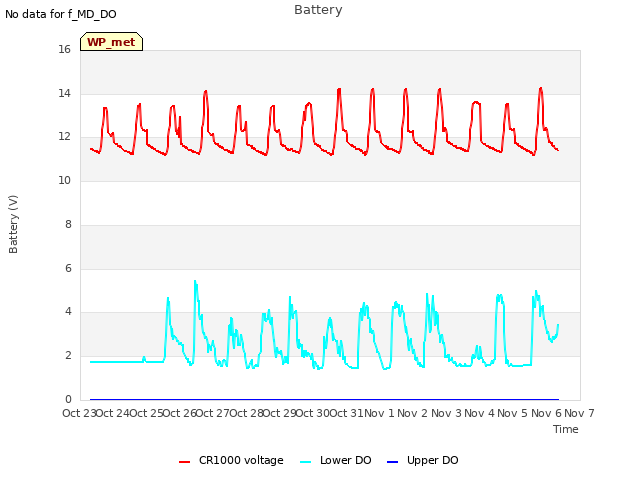The width and height of the screenshot is (640, 480).
Task: Click the y-axis value 14
Action: (64, 93)
